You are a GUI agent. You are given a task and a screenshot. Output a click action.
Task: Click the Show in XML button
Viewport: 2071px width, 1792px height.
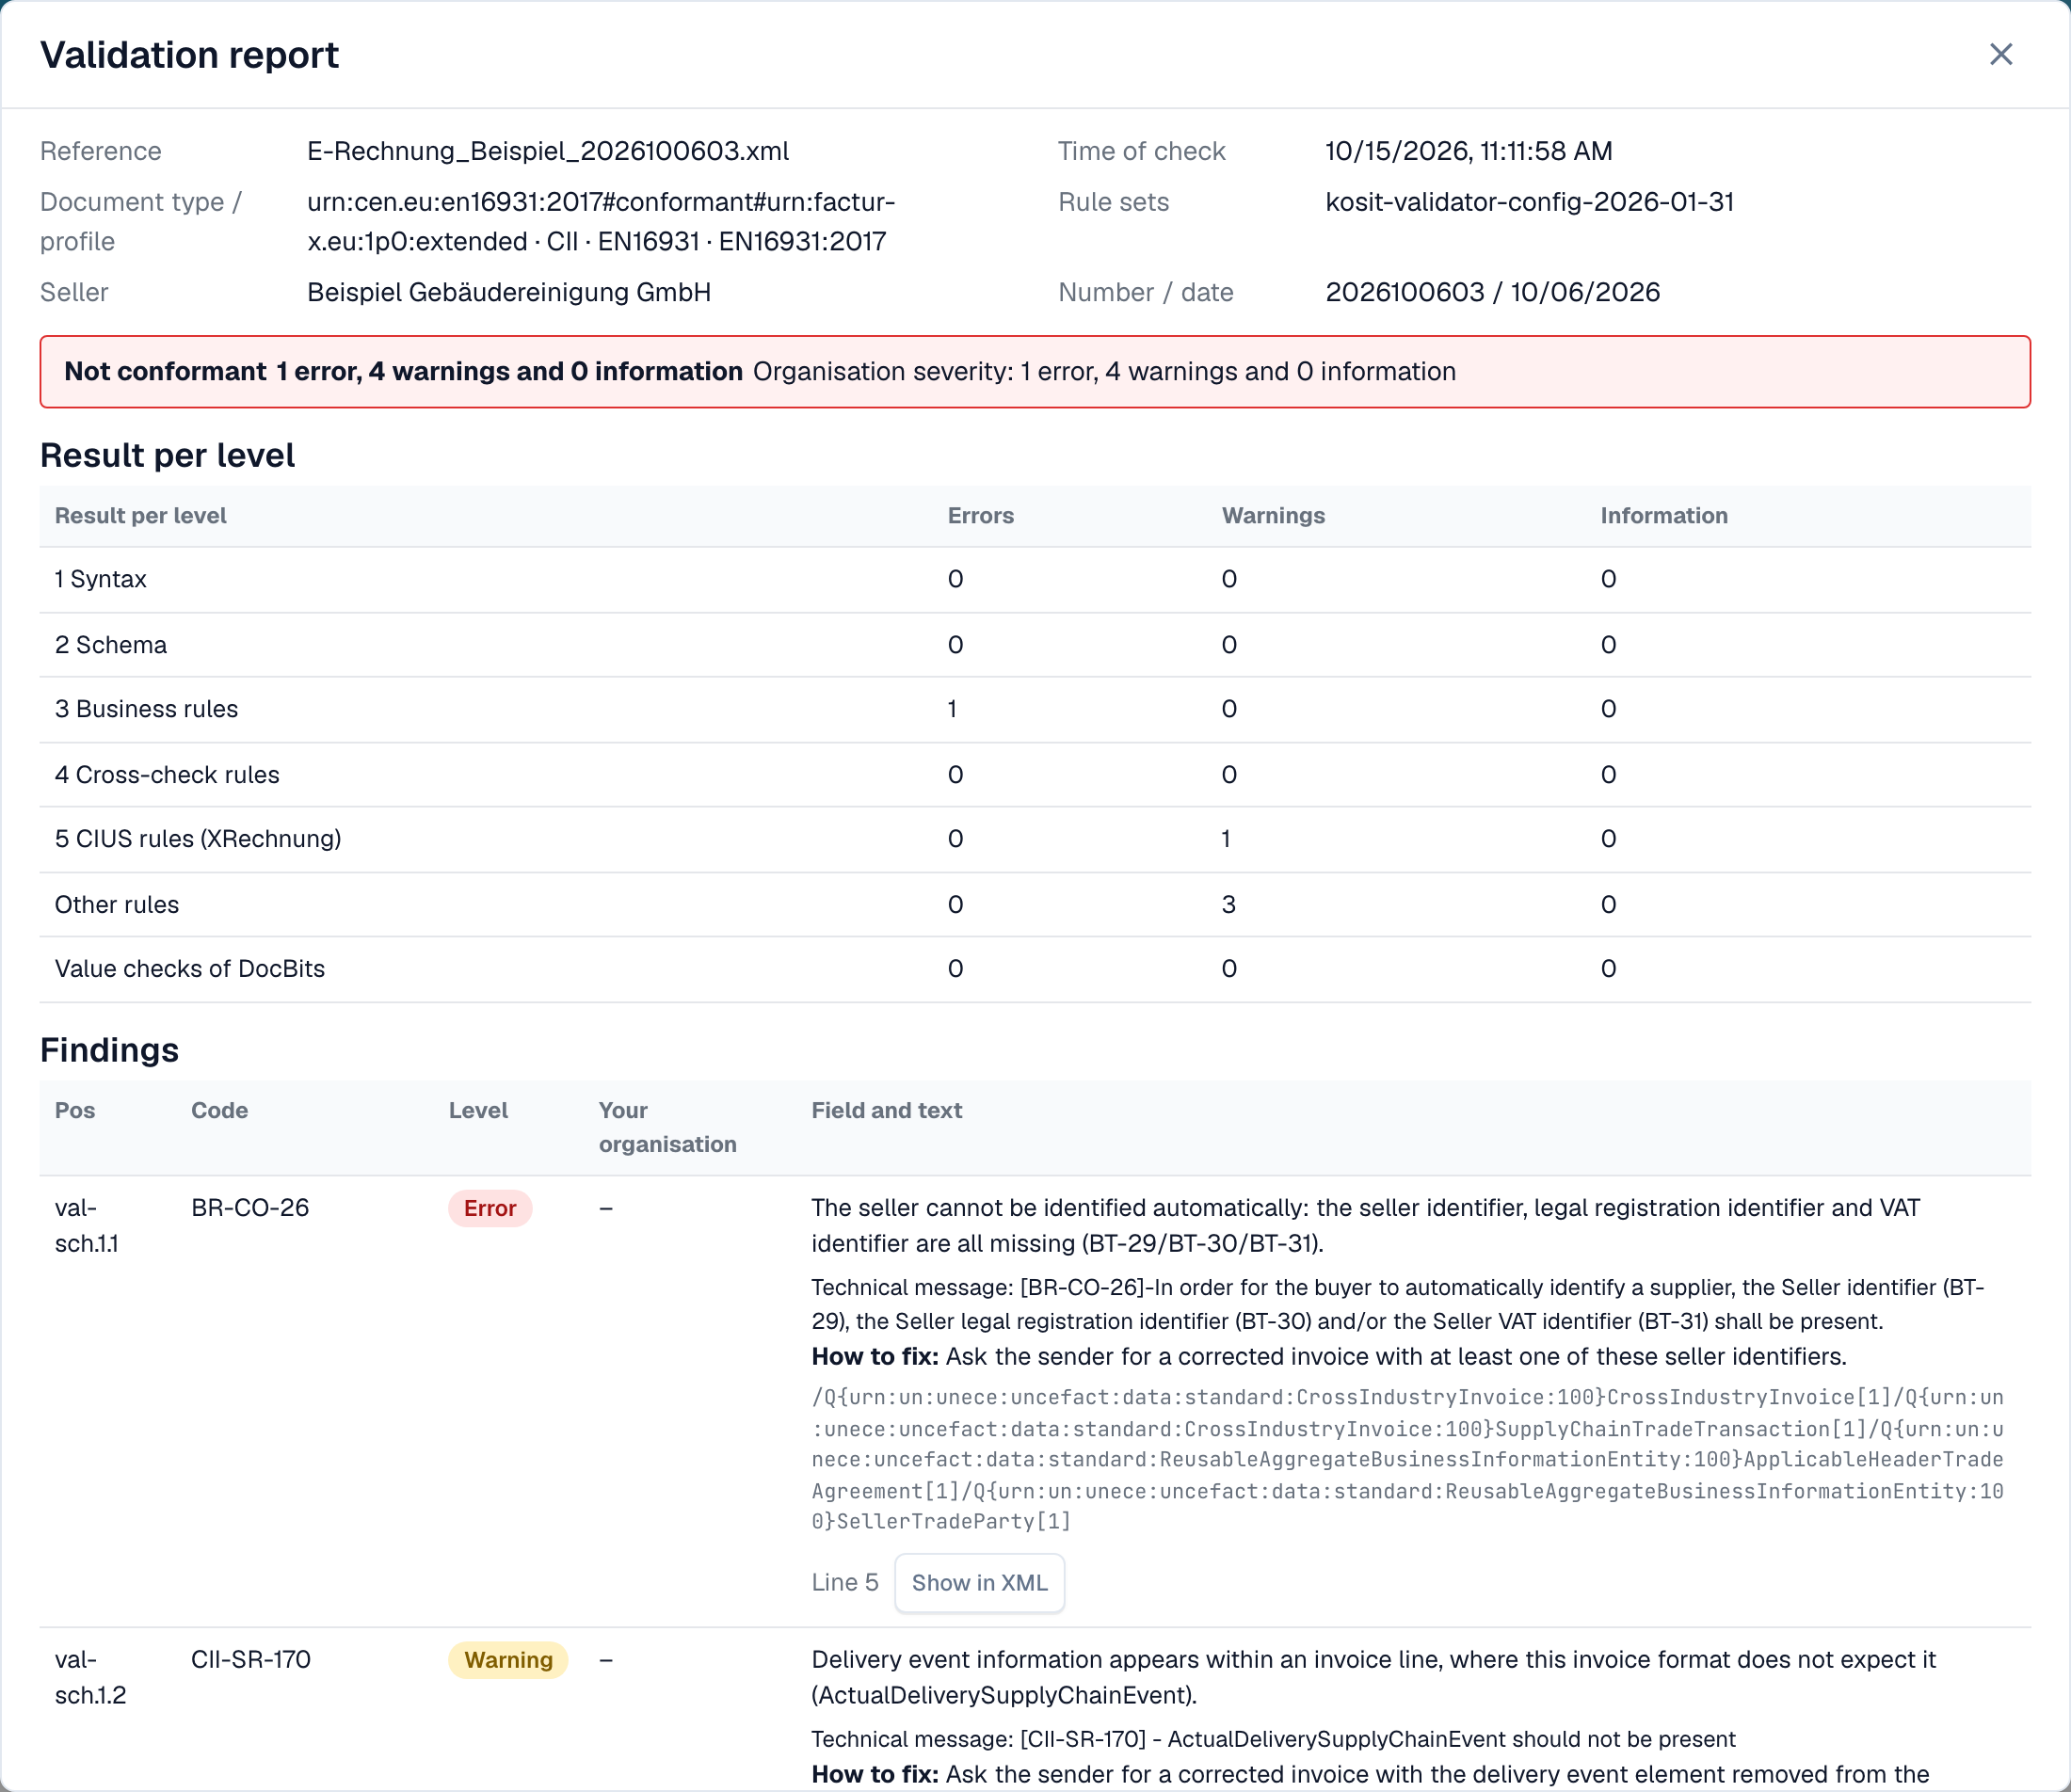pyautogui.click(x=979, y=1582)
